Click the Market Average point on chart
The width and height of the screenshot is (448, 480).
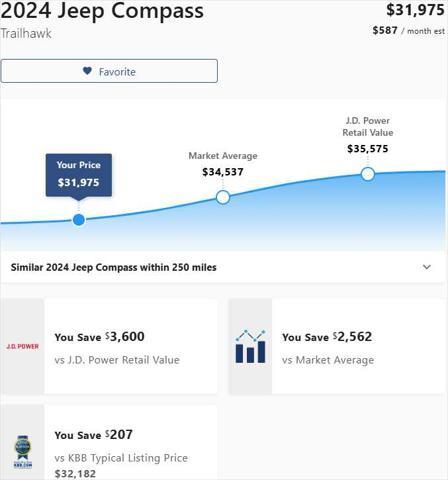(223, 197)
